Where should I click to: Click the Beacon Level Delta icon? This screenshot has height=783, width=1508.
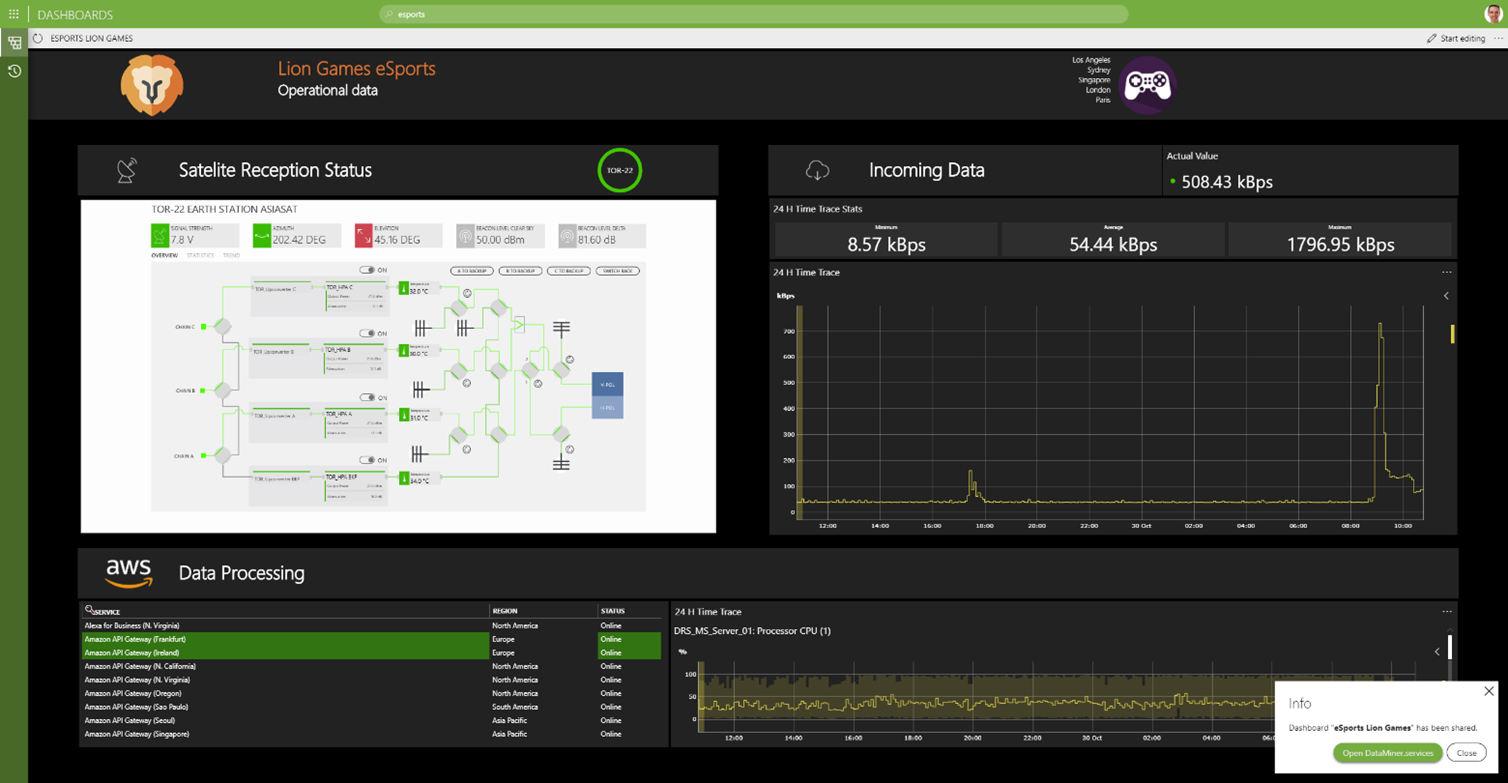tap(567, 236)
